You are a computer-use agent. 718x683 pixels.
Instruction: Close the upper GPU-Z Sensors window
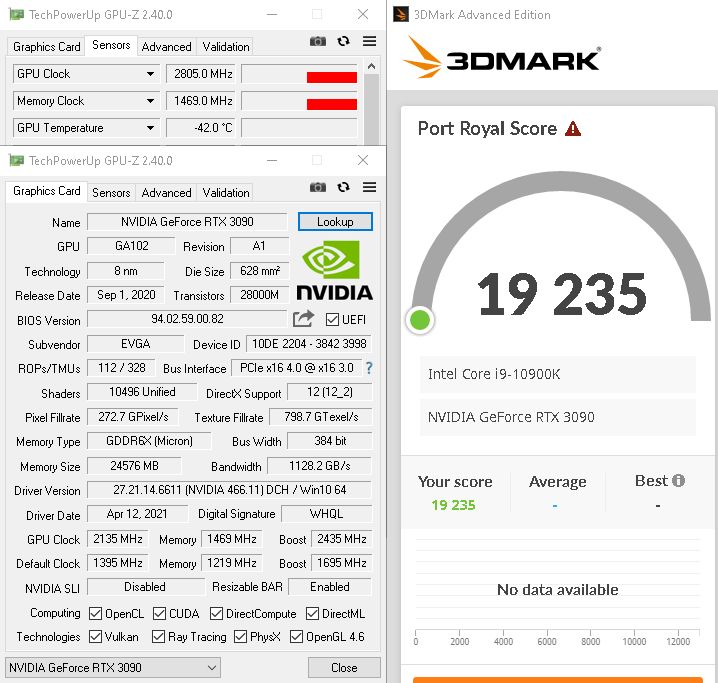363,15
